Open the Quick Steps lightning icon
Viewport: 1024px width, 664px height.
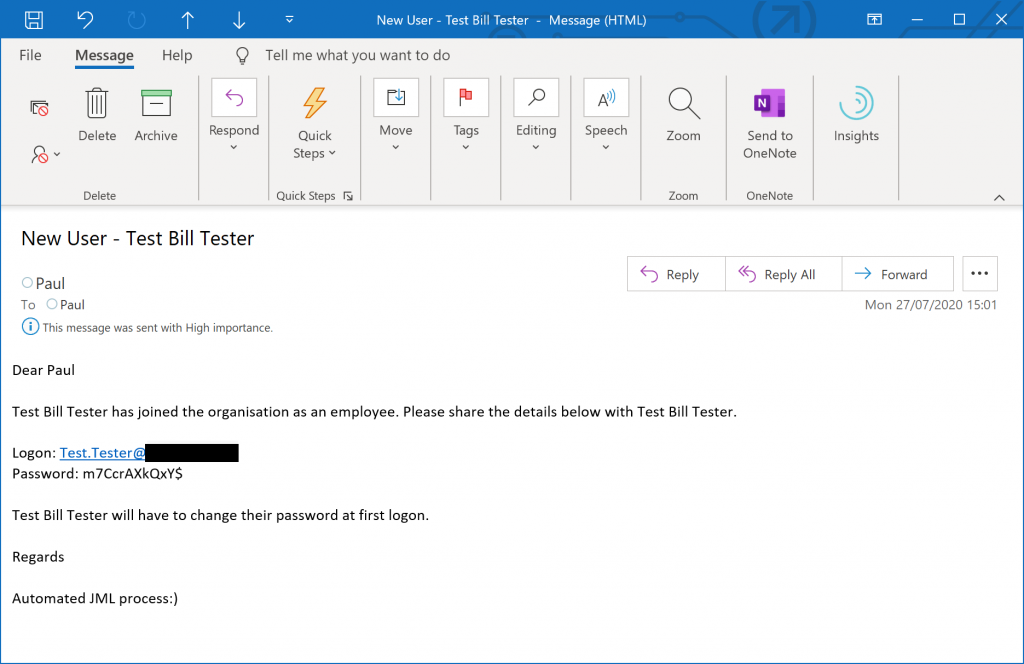[315, 103]
